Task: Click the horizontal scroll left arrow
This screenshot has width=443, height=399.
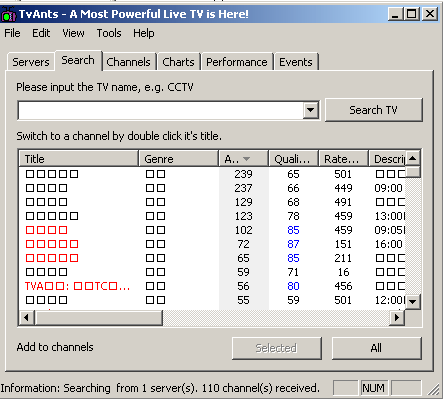Action: (x=26, y=318)
